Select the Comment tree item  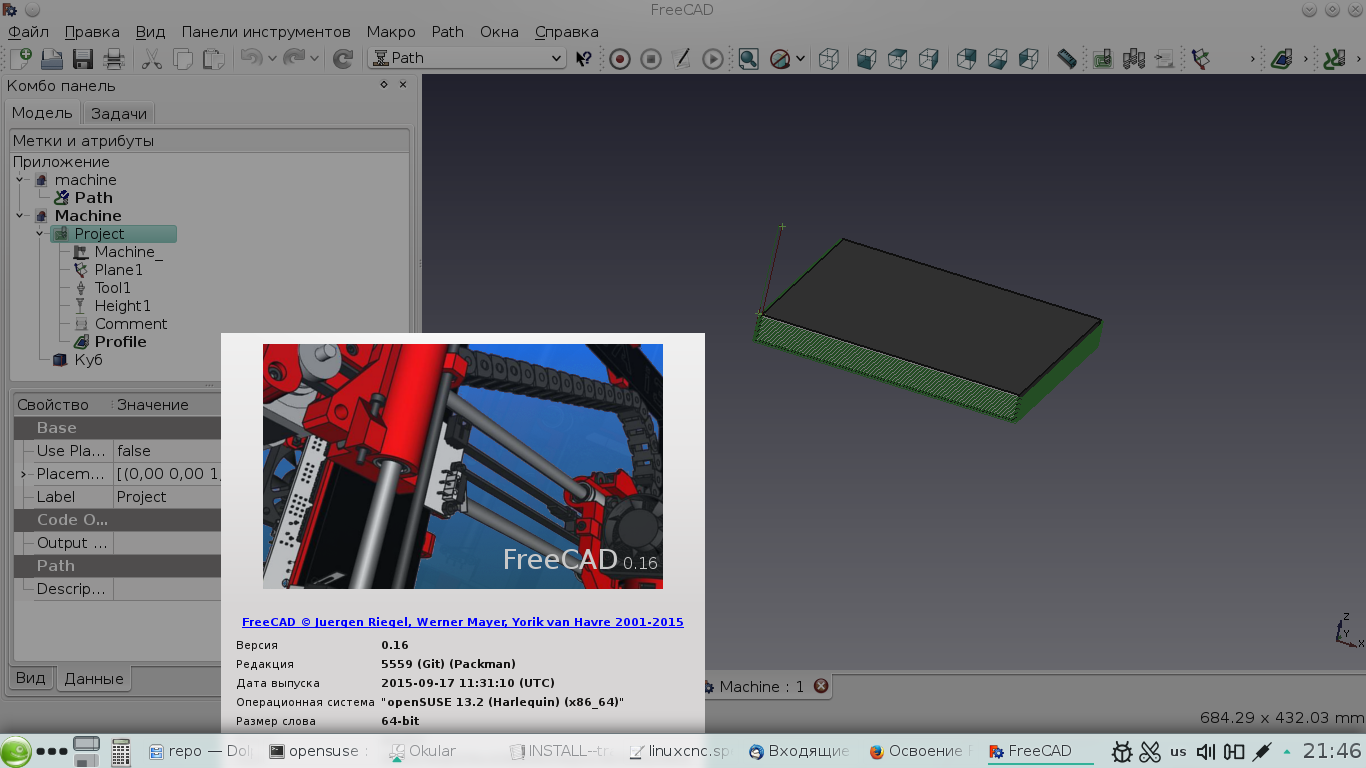coord(131,324)
